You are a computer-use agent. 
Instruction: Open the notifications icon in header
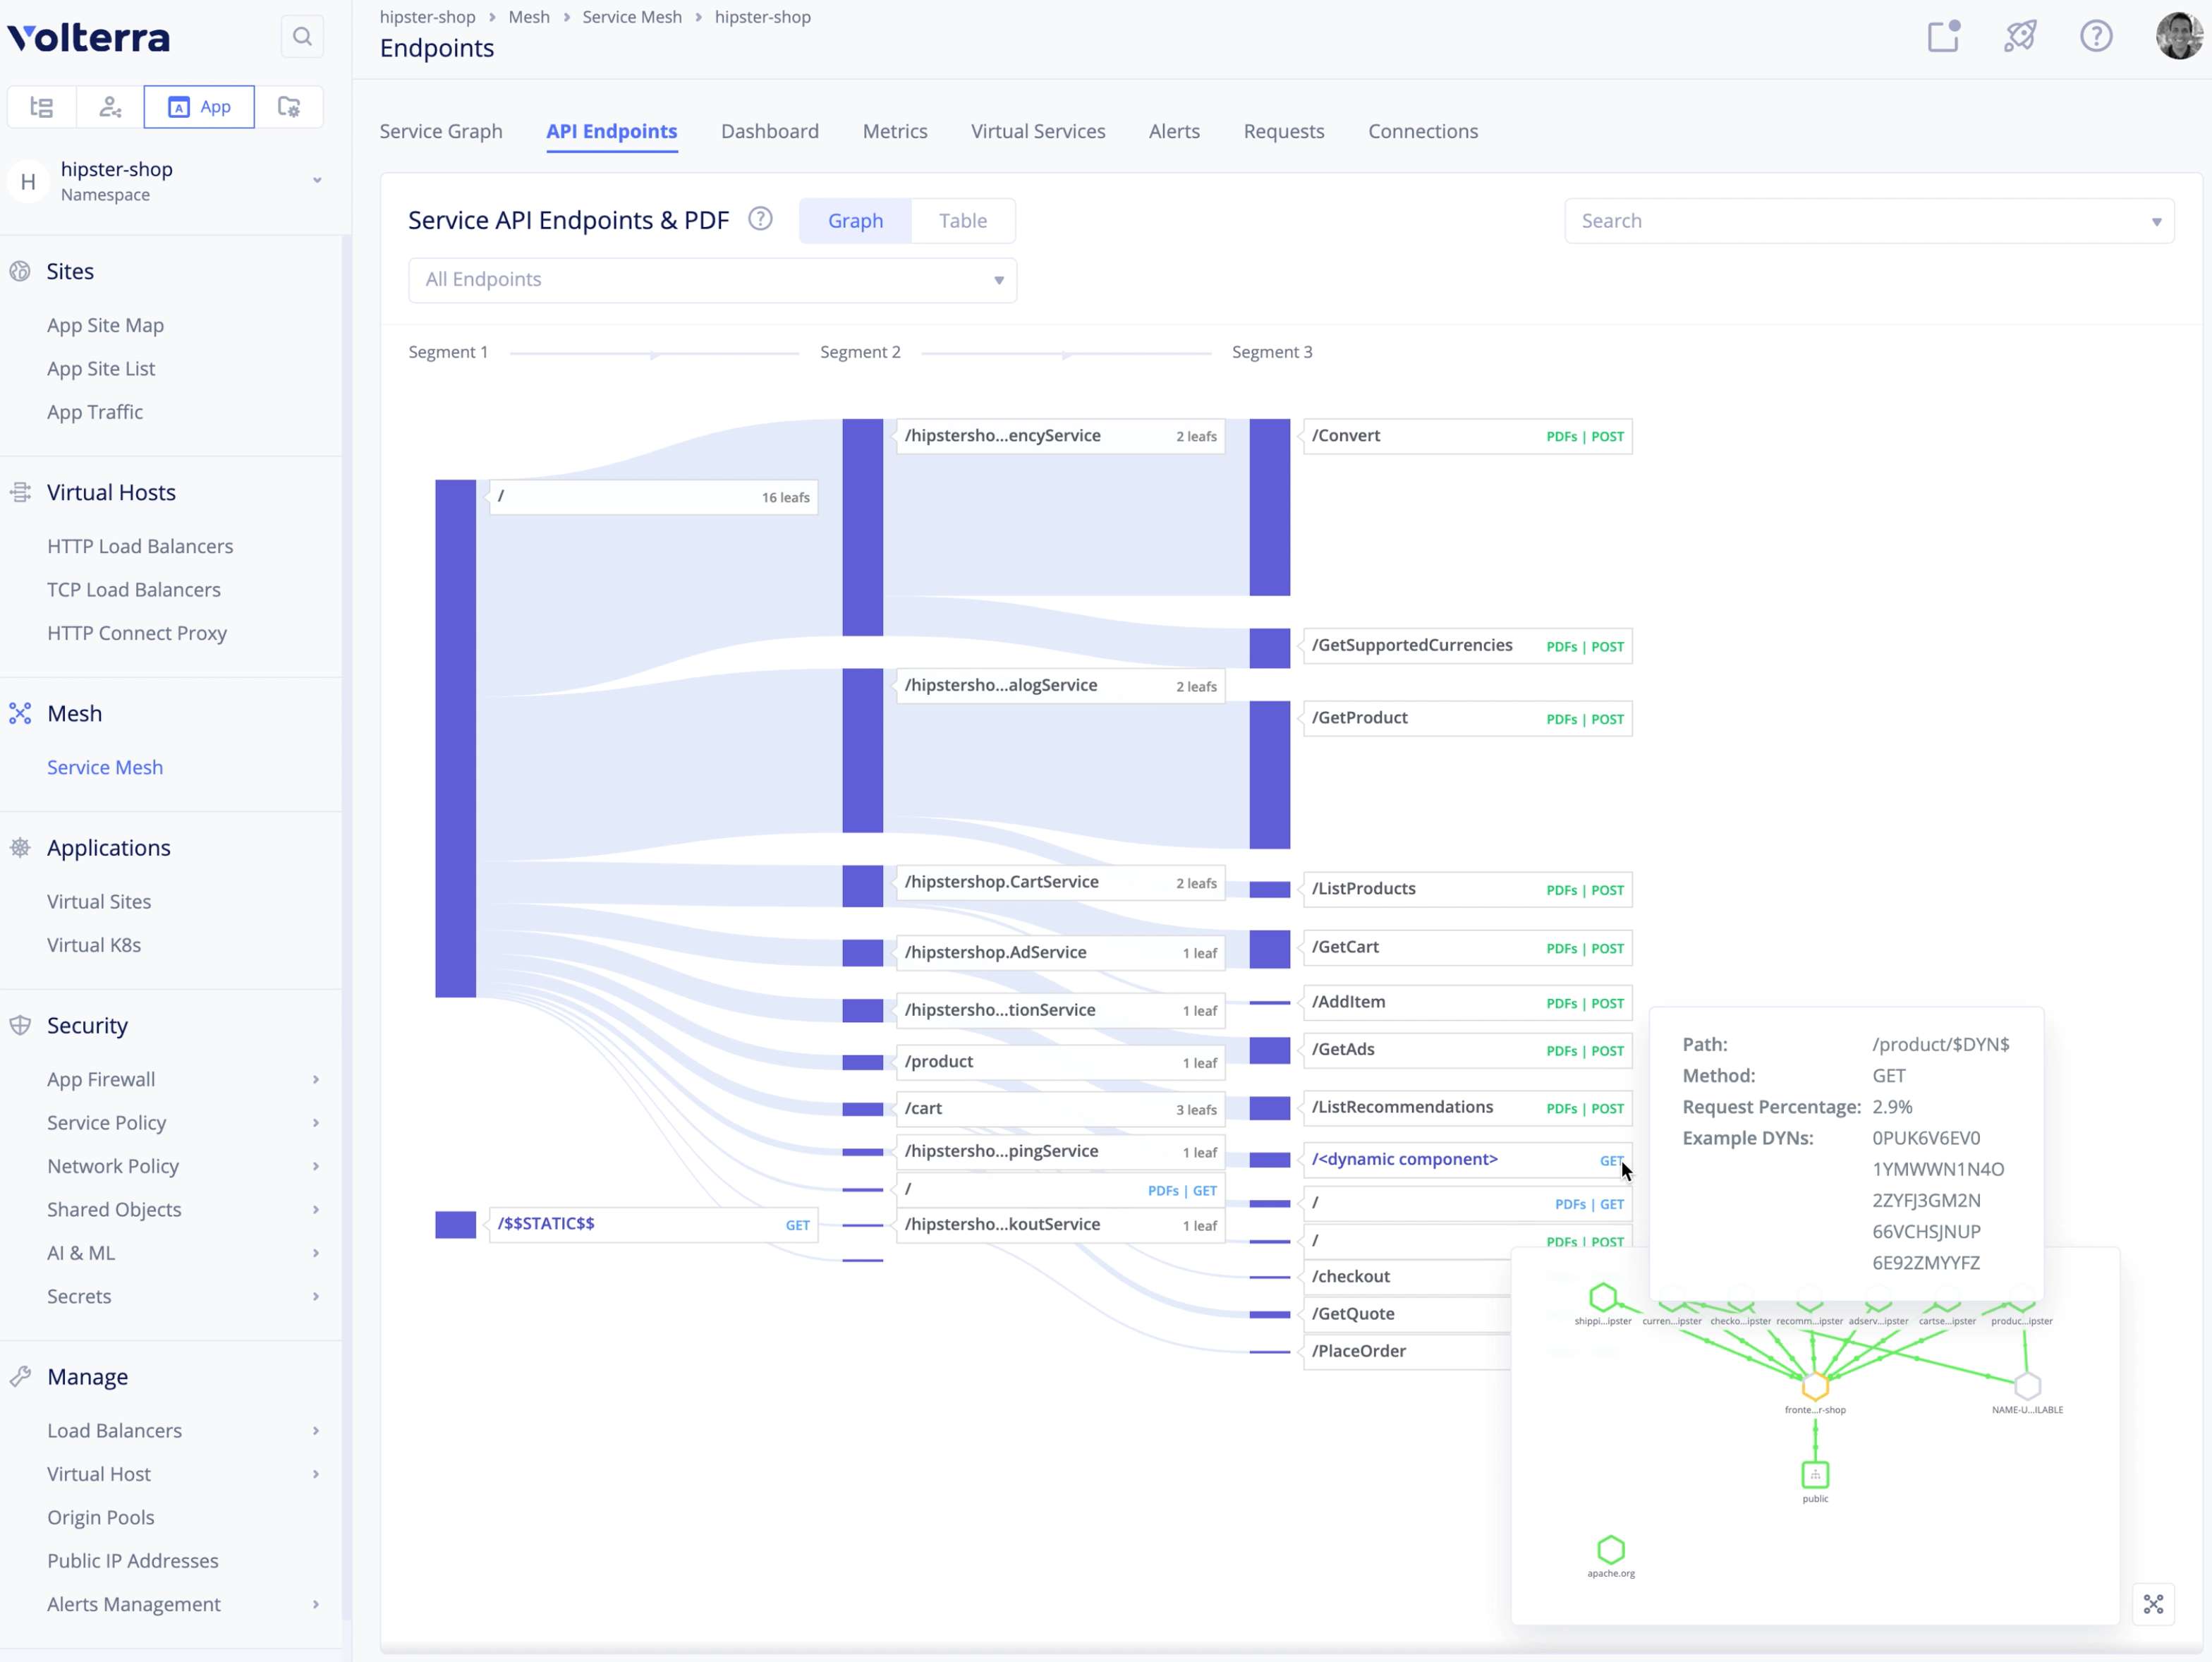pos(1944,37)
